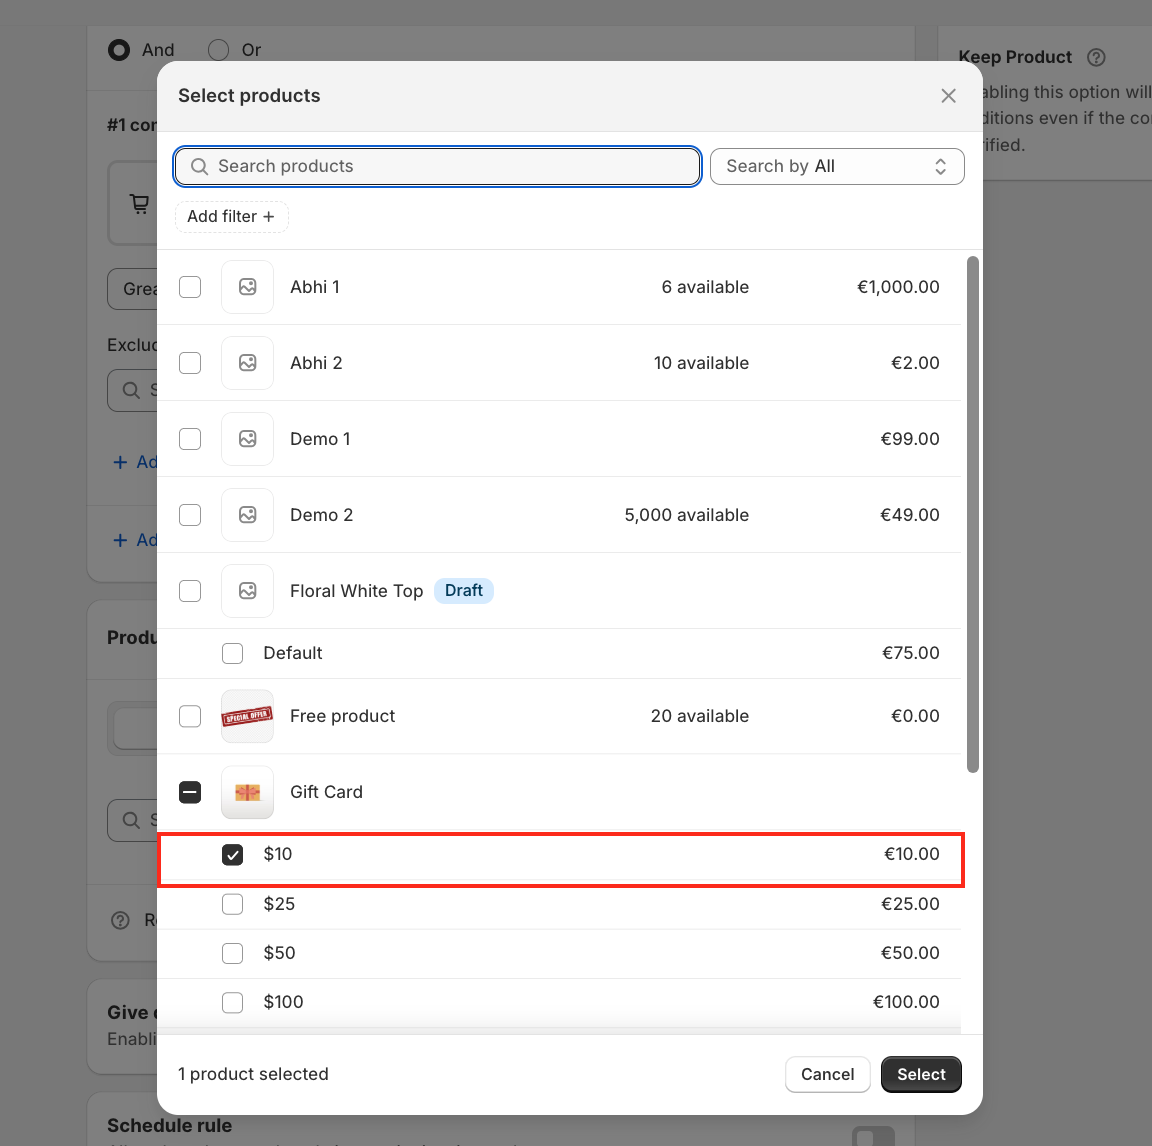Click the magnifier icon in search field
Viewport: 1152px width, 1146px height.
pos(200,167)
